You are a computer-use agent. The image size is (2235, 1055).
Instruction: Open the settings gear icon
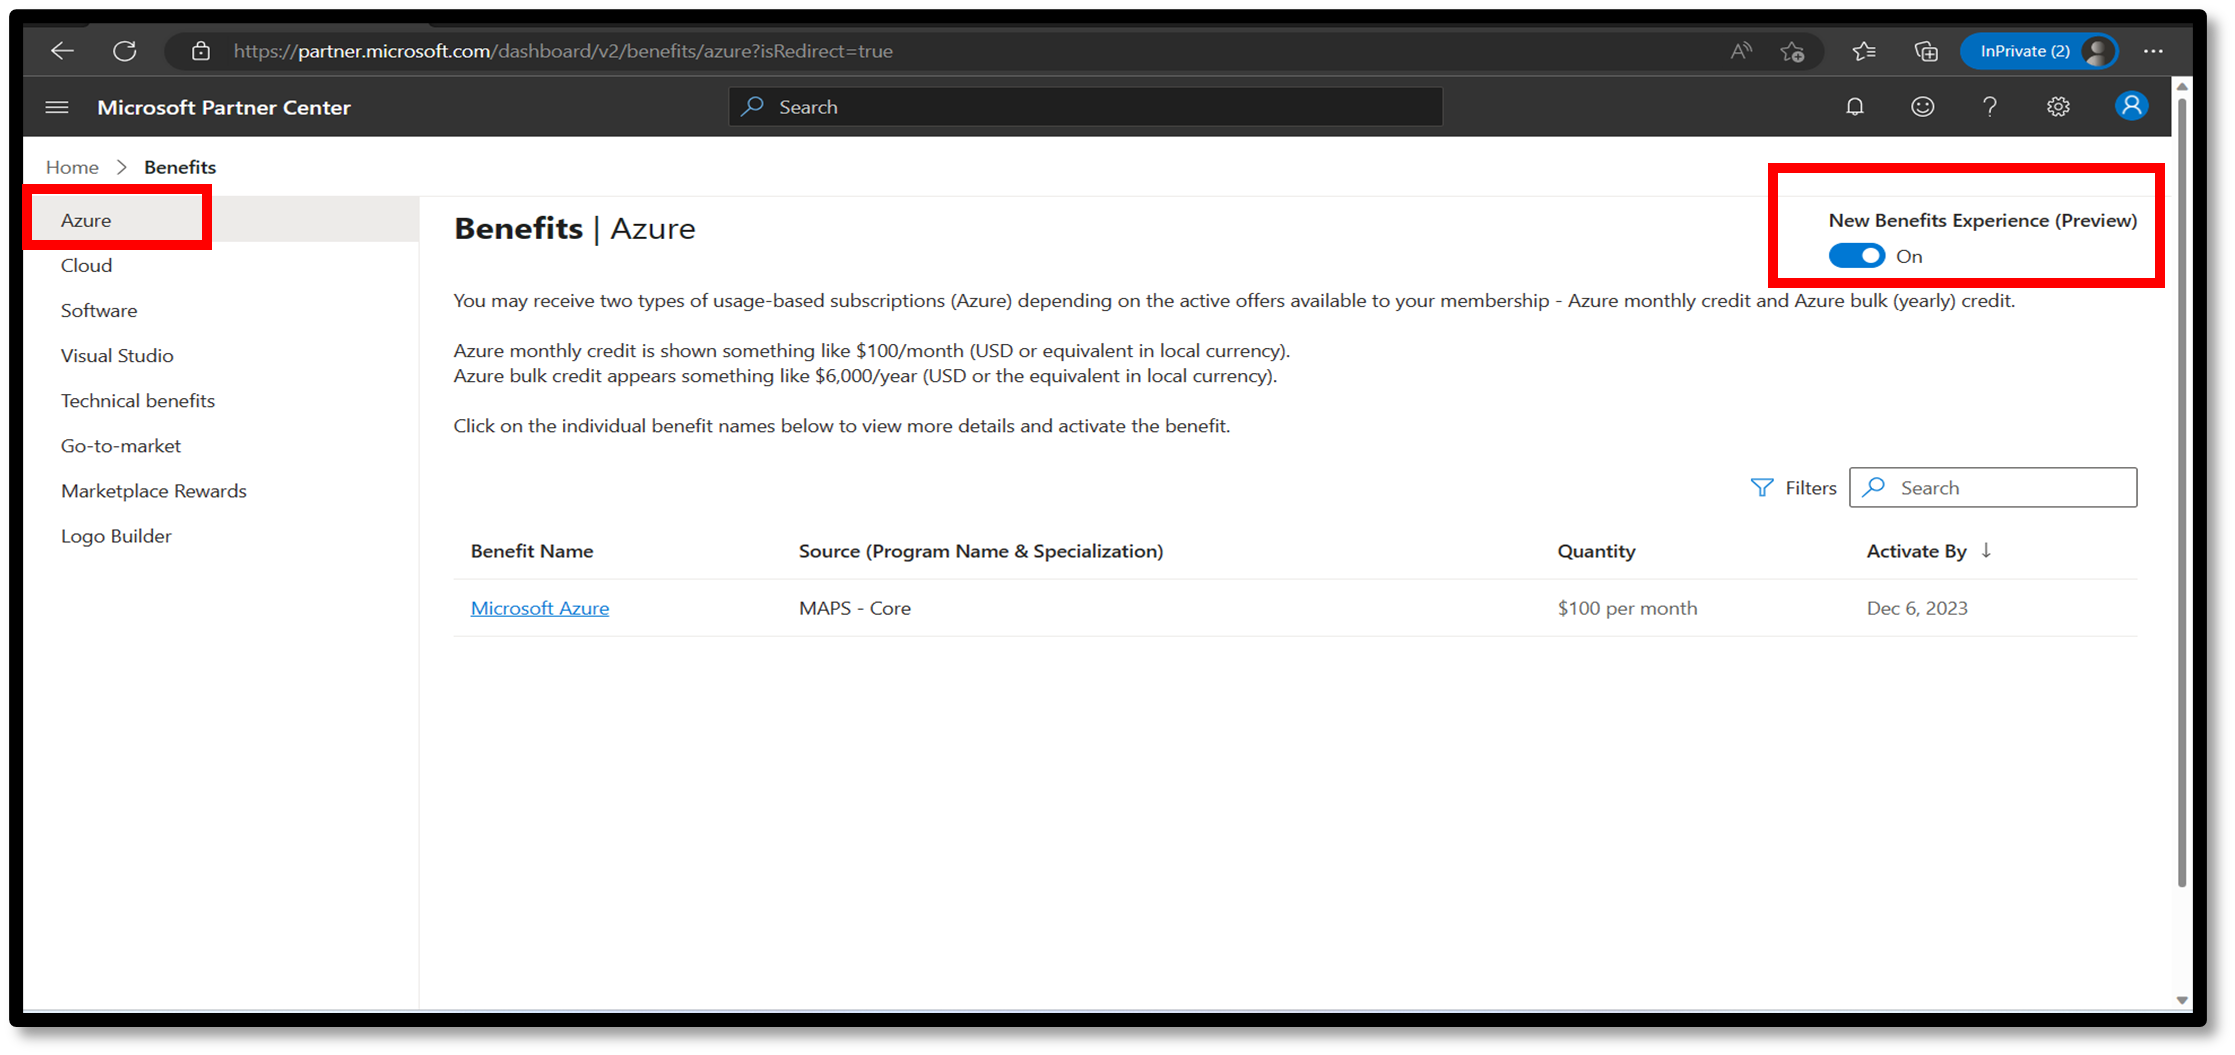click(x=2057, y=107)
